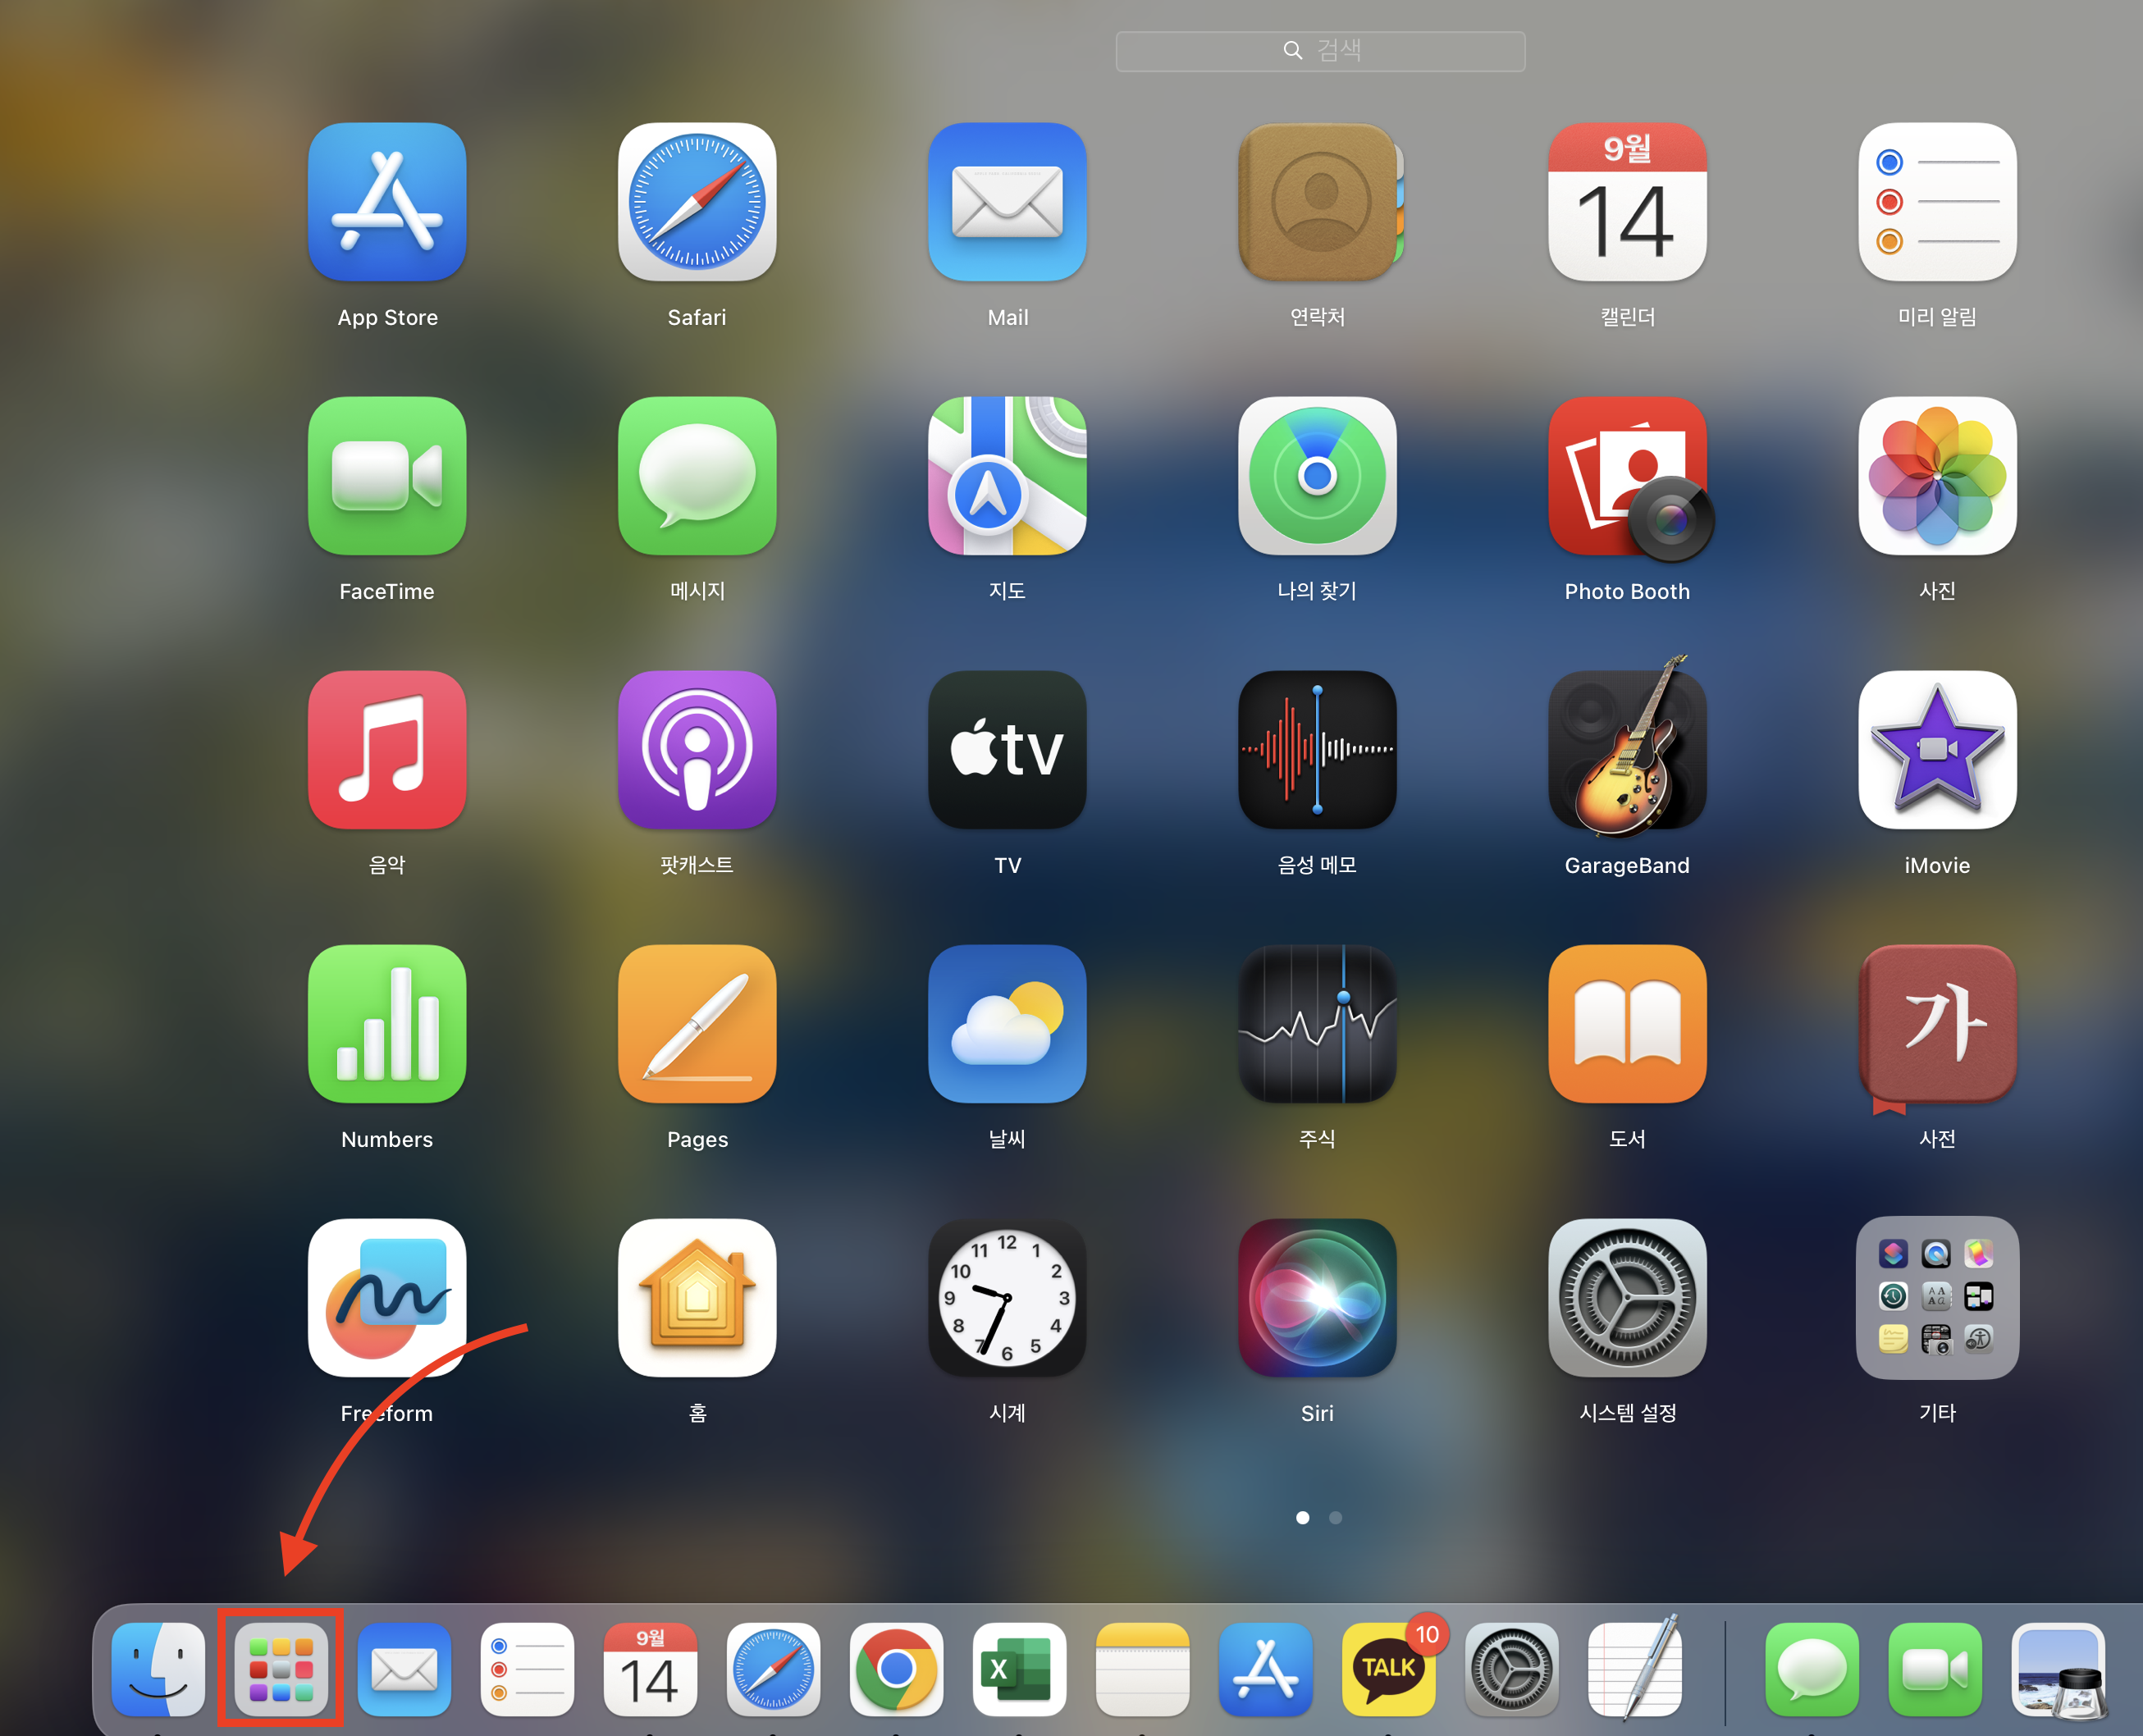Open Messages from the Dock

click(1811, 1669)
